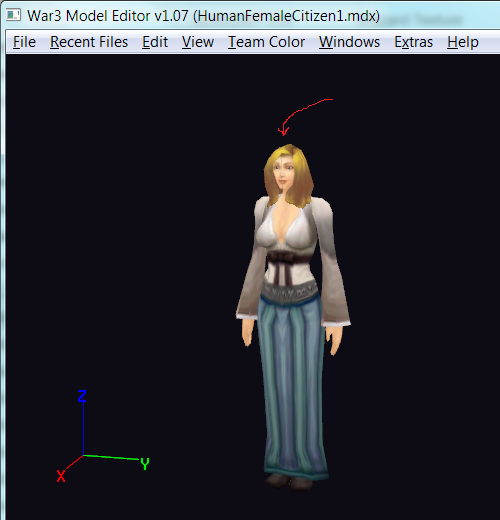The image size is (500, 520).
Task: Open the Extras menu
Action: (x=413, y=42)
